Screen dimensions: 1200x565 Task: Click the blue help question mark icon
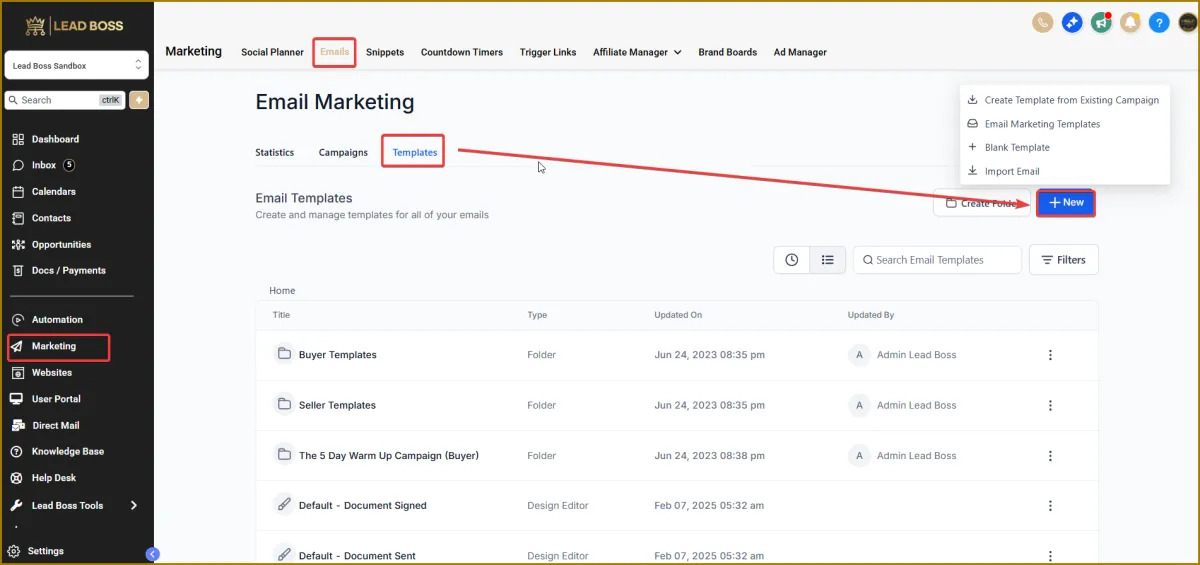coord(1159,22)
